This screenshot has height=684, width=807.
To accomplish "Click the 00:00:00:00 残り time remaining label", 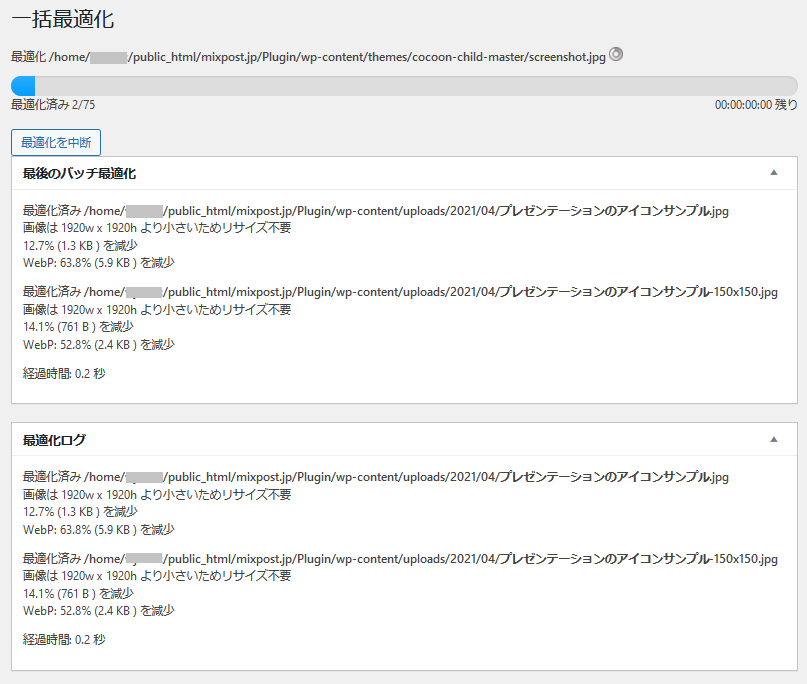I will point(756,104).
